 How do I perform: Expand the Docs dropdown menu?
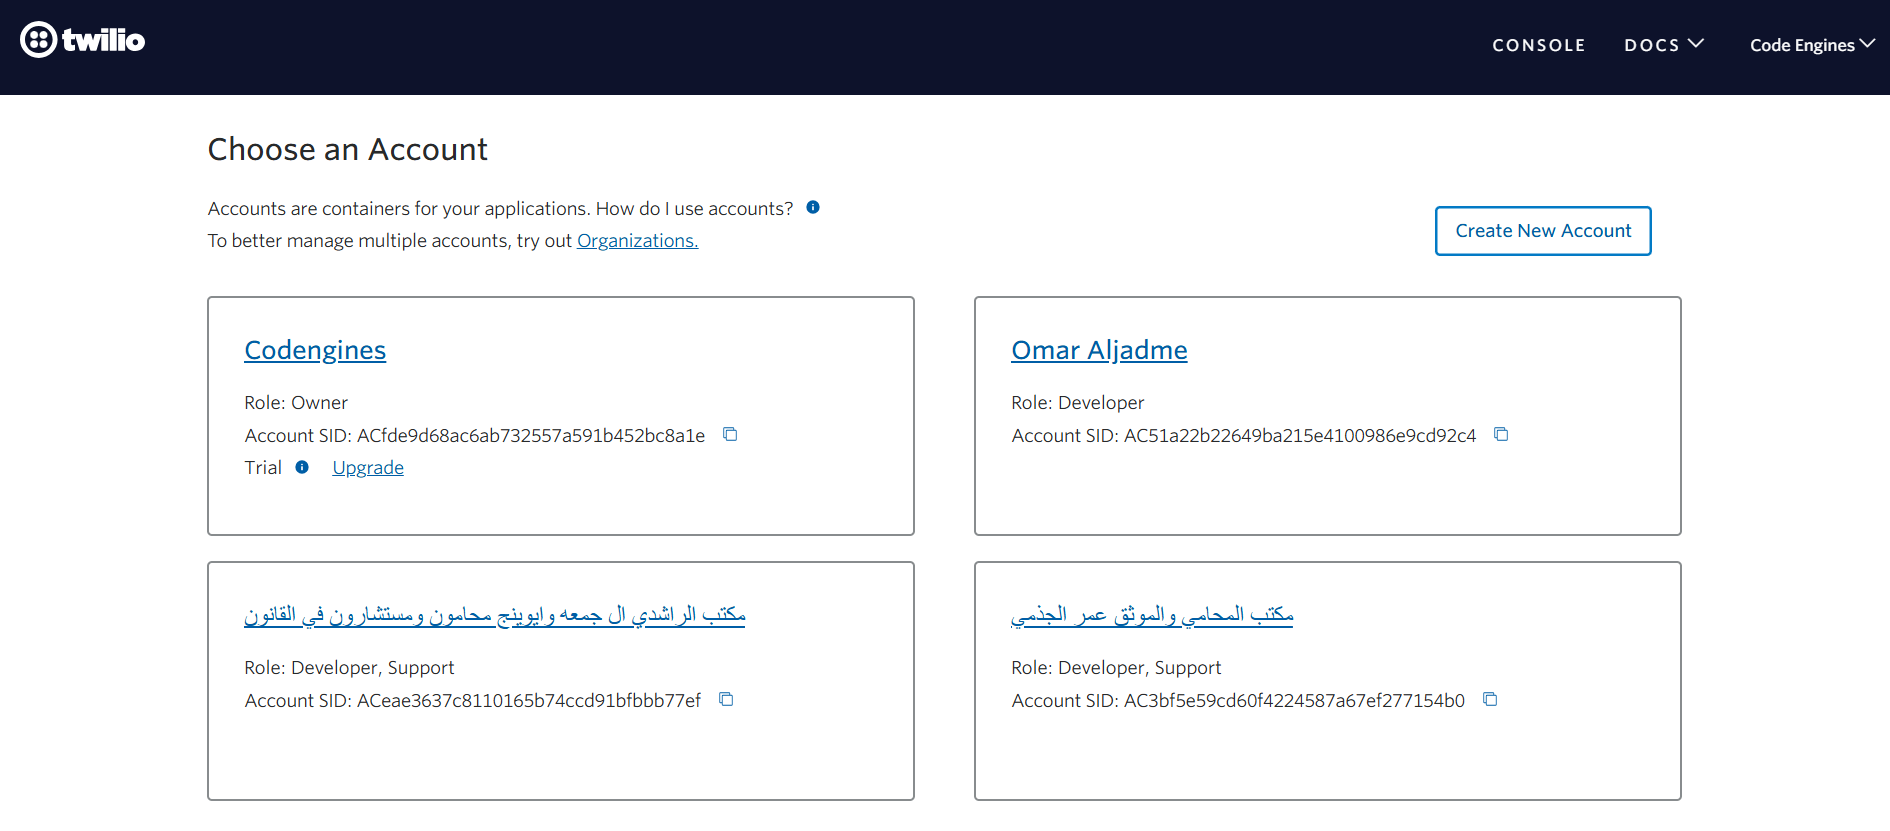click(1664, 45)
